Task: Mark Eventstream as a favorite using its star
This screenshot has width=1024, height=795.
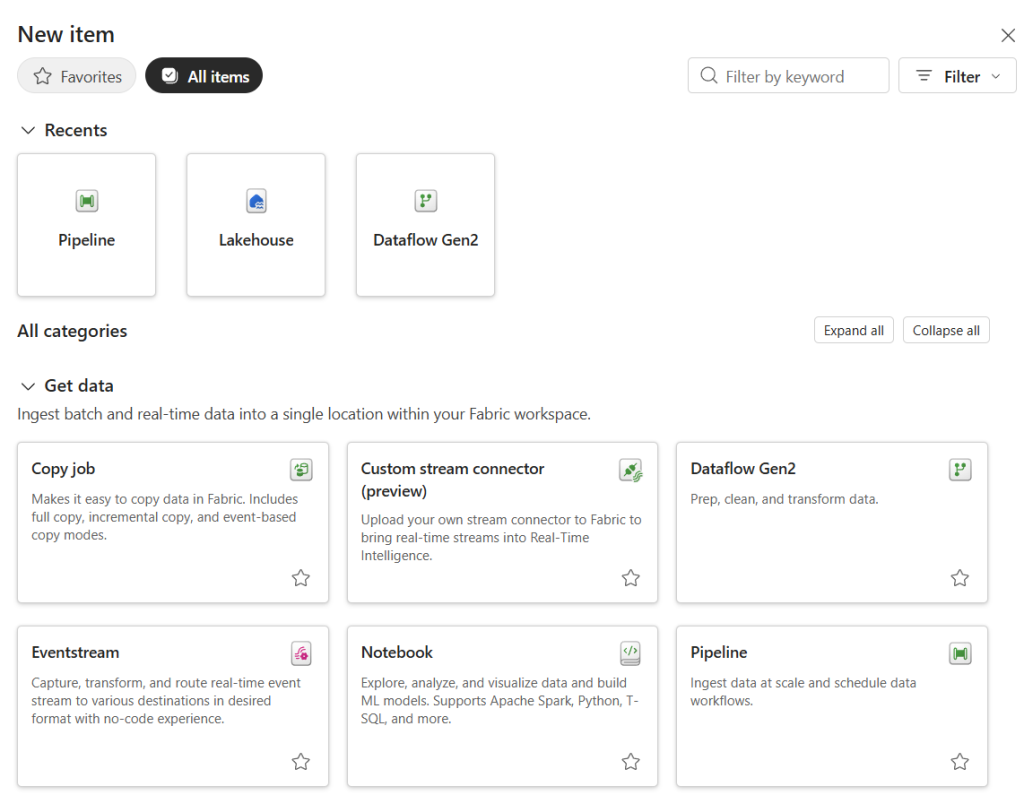Action: click(301, 762)
